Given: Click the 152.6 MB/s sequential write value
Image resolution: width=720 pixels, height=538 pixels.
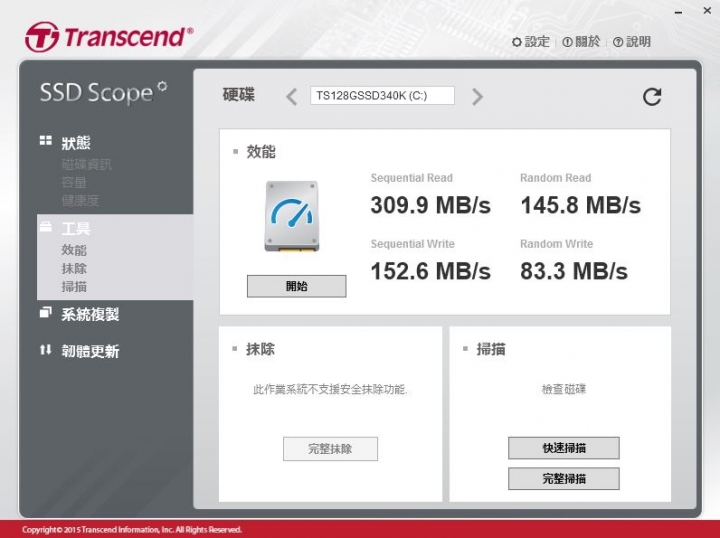Looking at the screenshot, I should pos(431,271).
